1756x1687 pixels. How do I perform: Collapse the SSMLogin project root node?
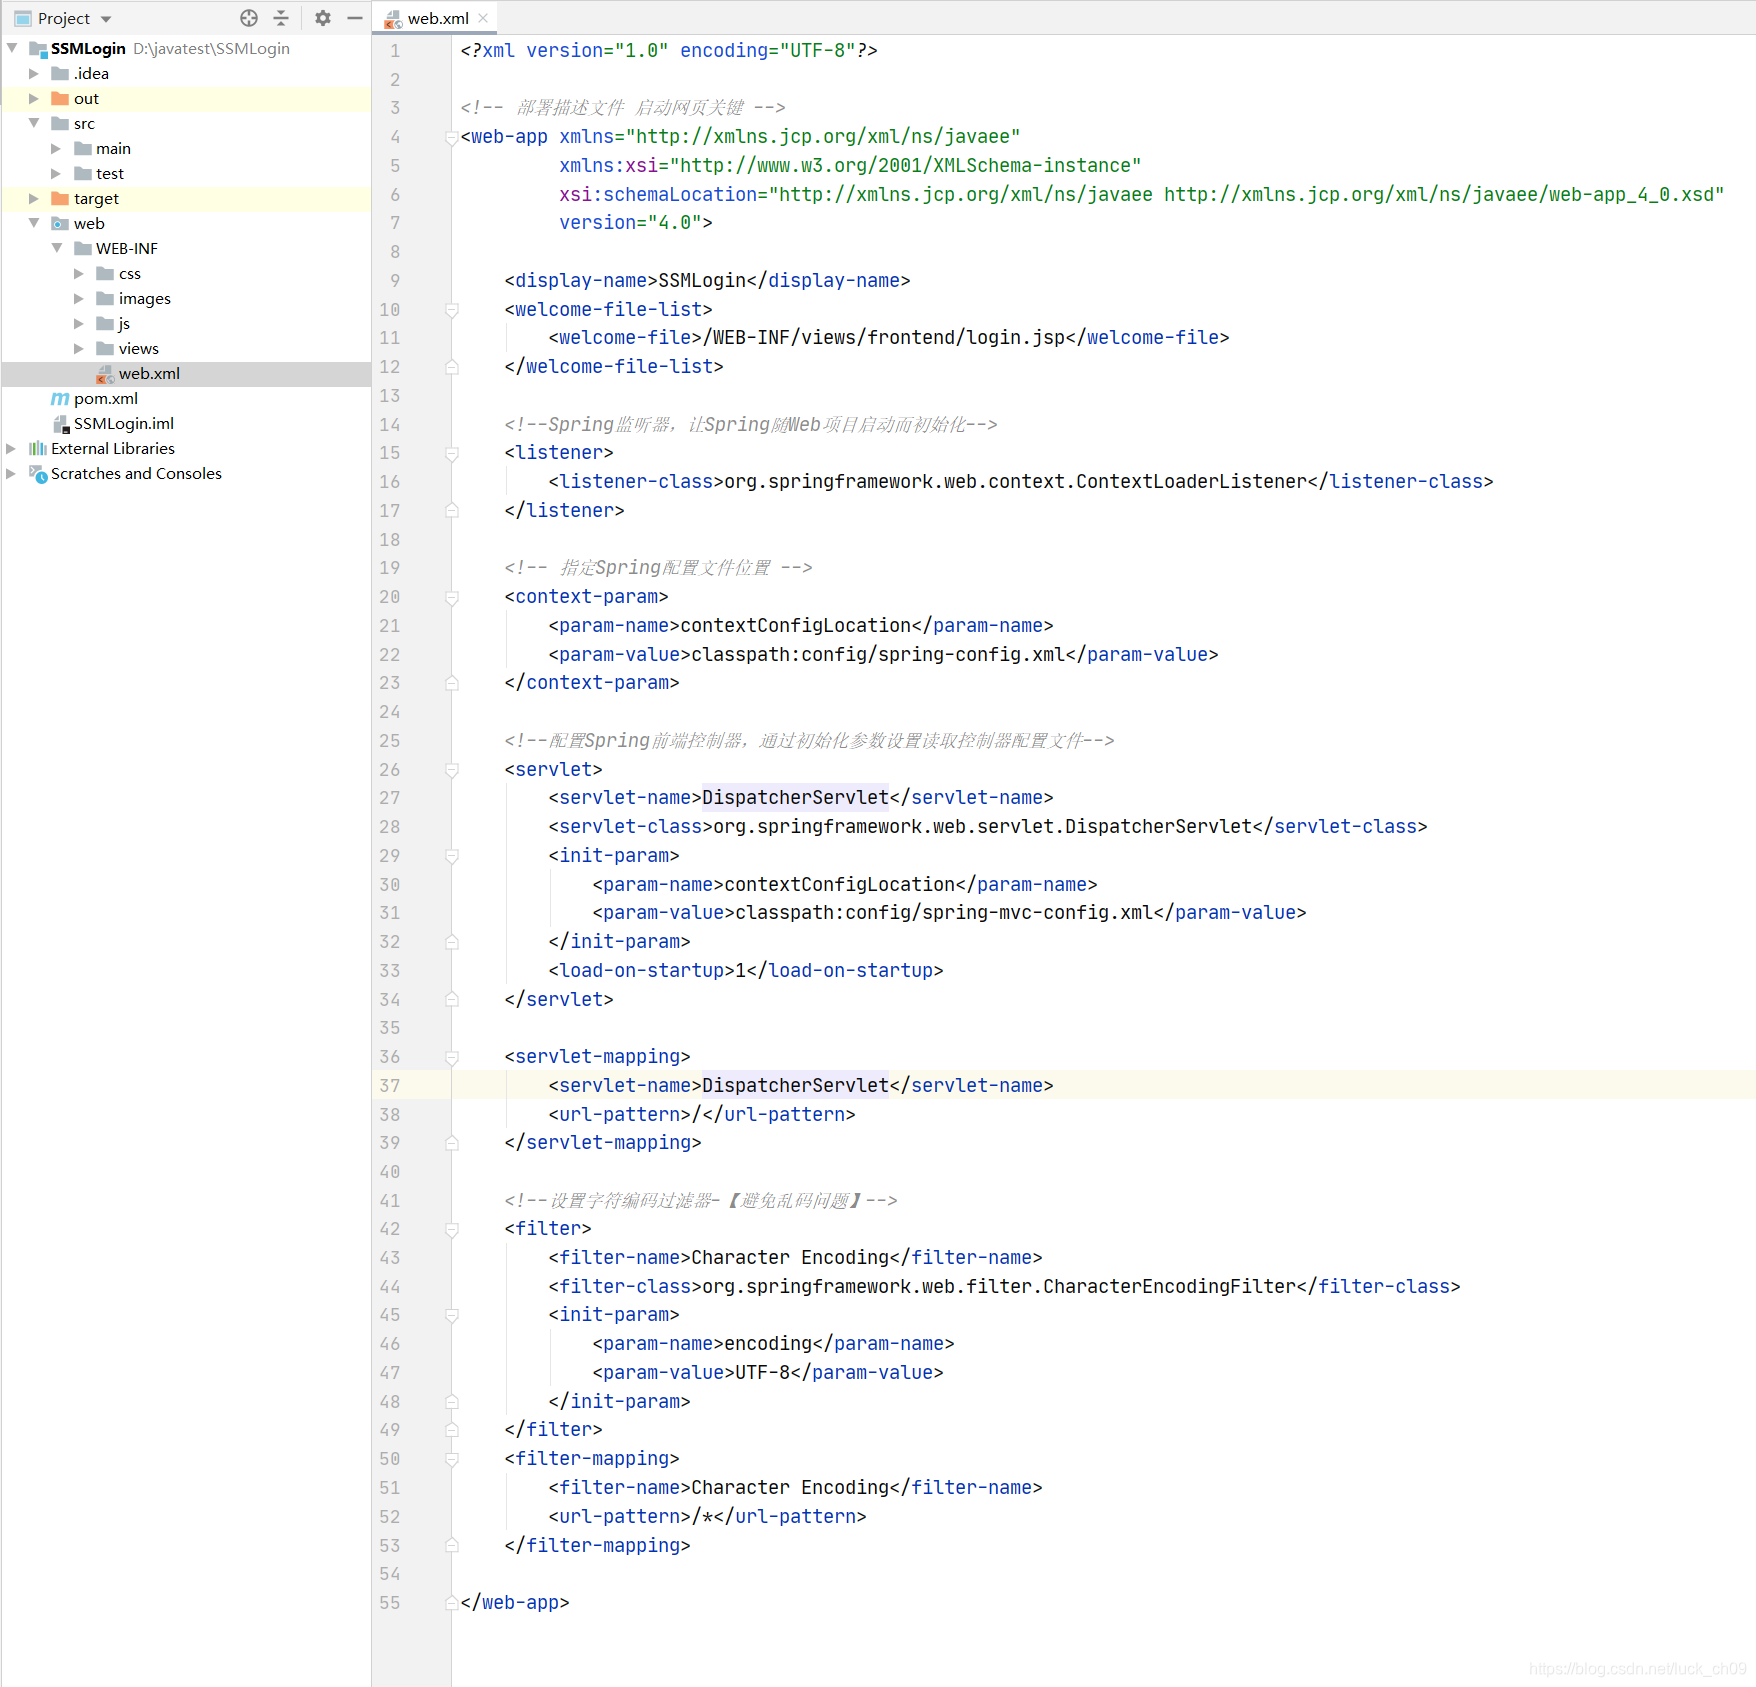coord(12,48)
